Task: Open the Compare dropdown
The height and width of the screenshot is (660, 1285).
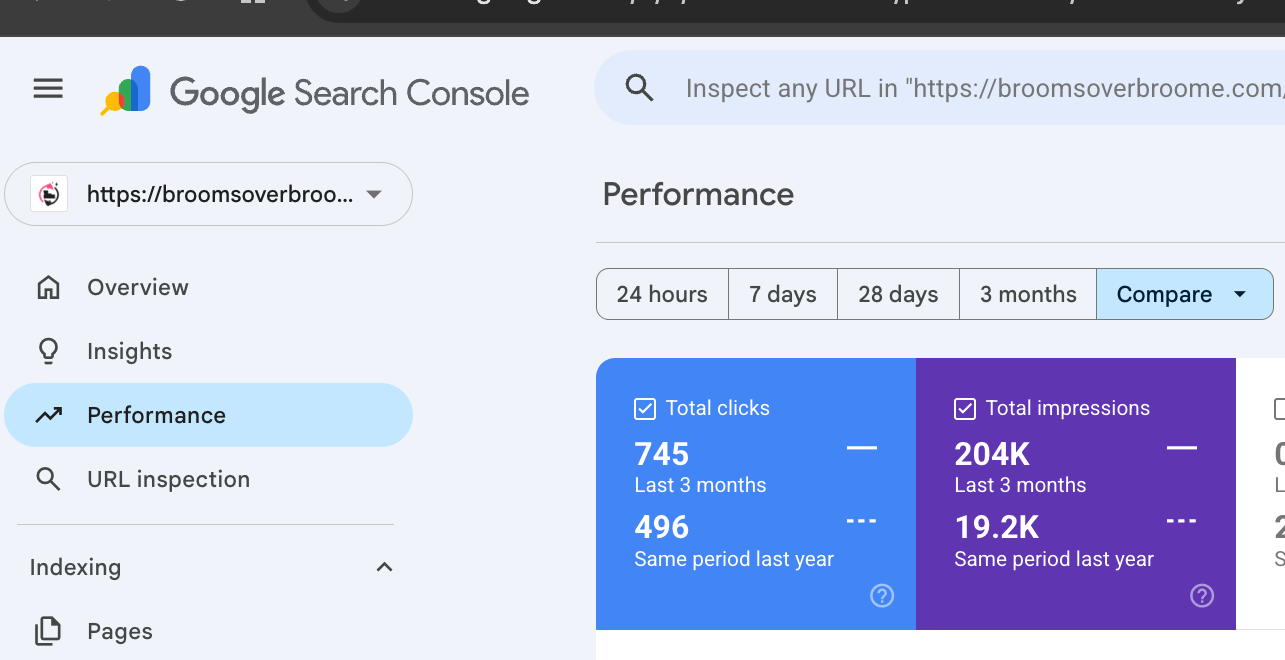Action: click(x=1185, y=294)
